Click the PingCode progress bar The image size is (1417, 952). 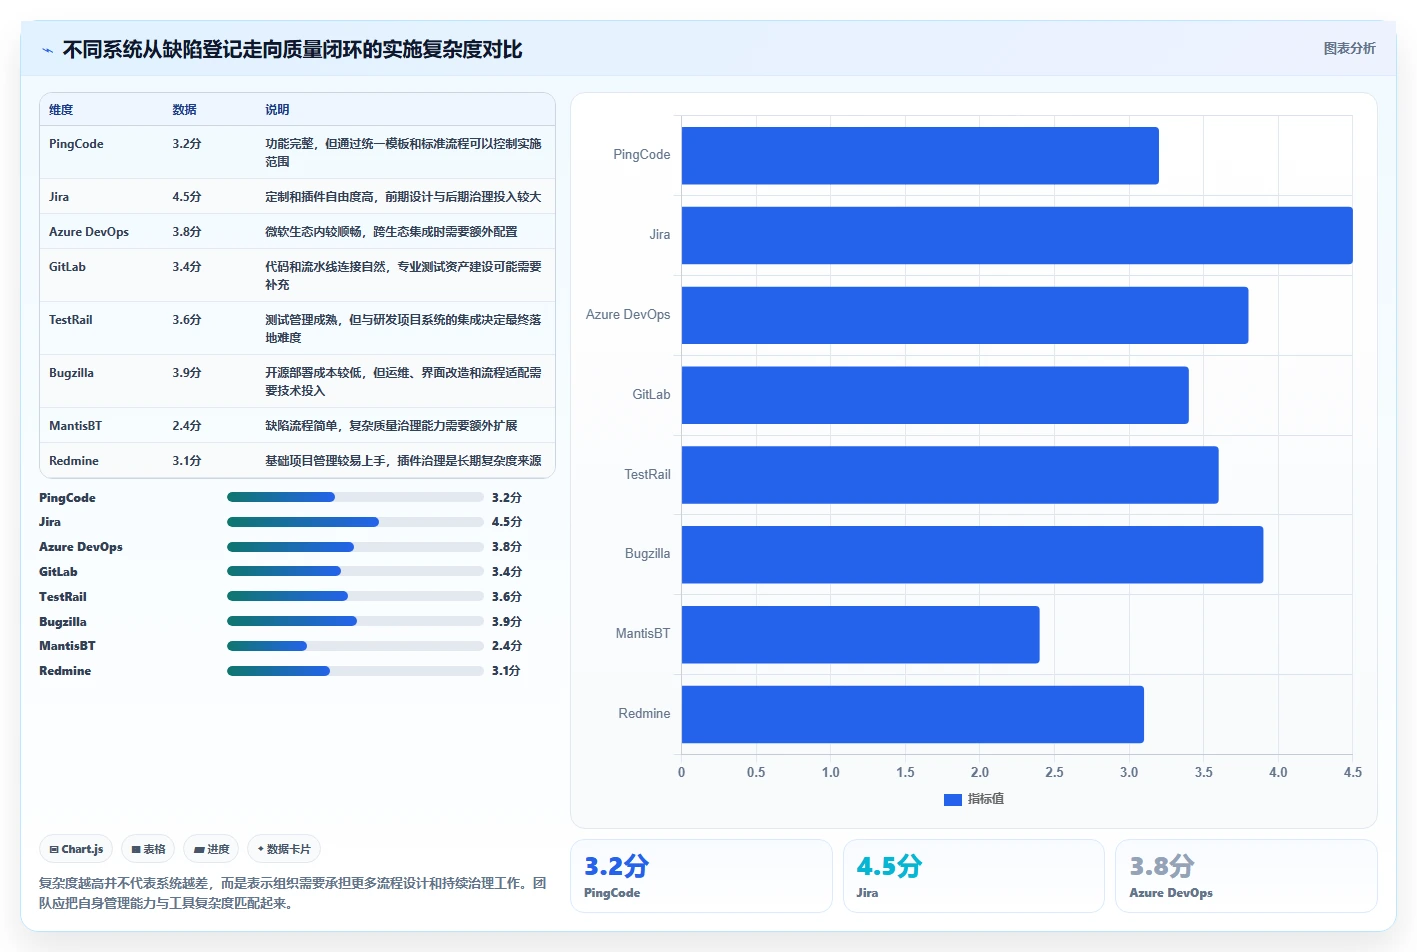[x=355, y=497]
